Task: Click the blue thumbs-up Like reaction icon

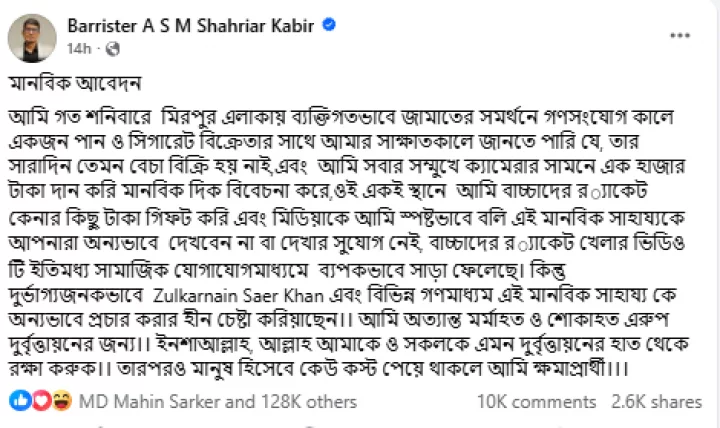Action: coord(20,401)
